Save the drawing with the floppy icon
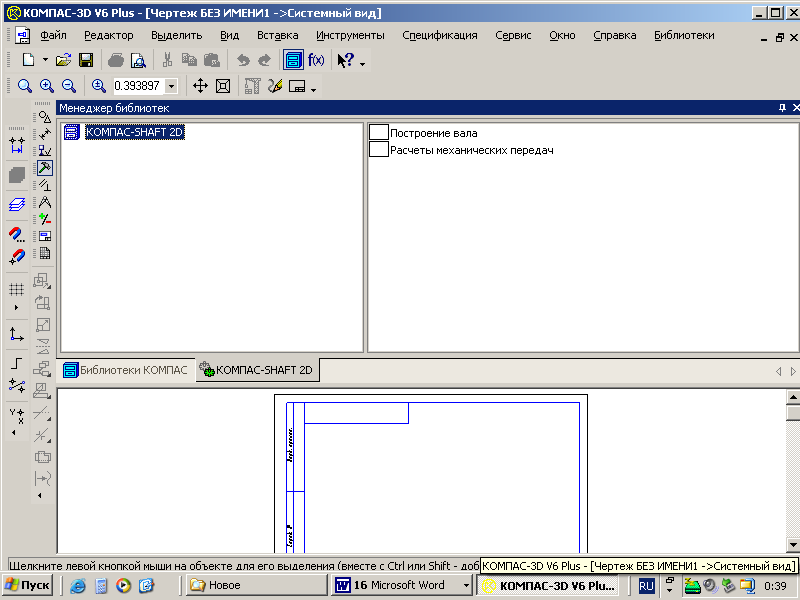 [x=86, y=60]
